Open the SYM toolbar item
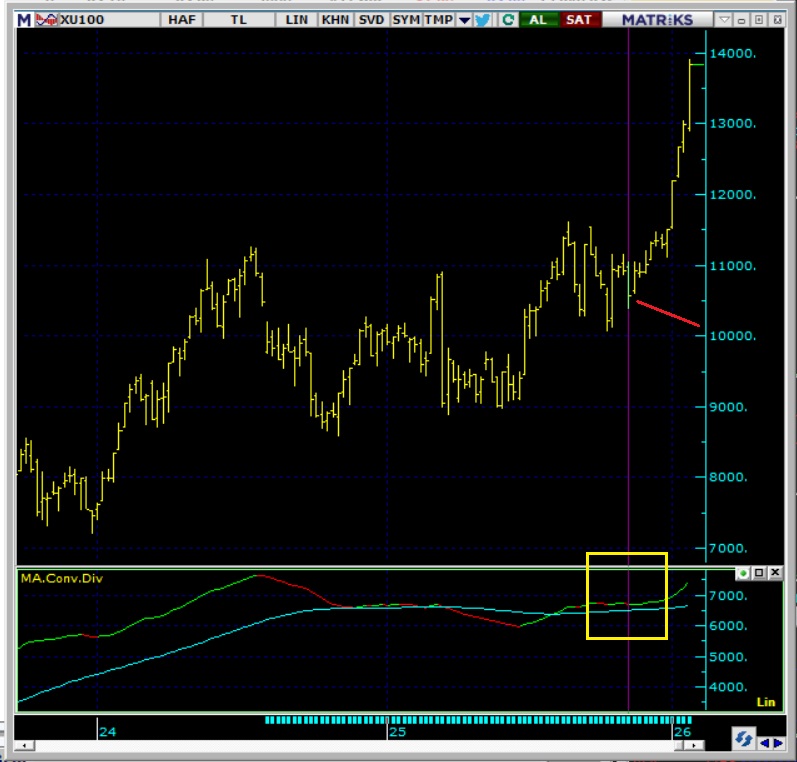This screenshot has height=762, width=797. click(405, 19)
